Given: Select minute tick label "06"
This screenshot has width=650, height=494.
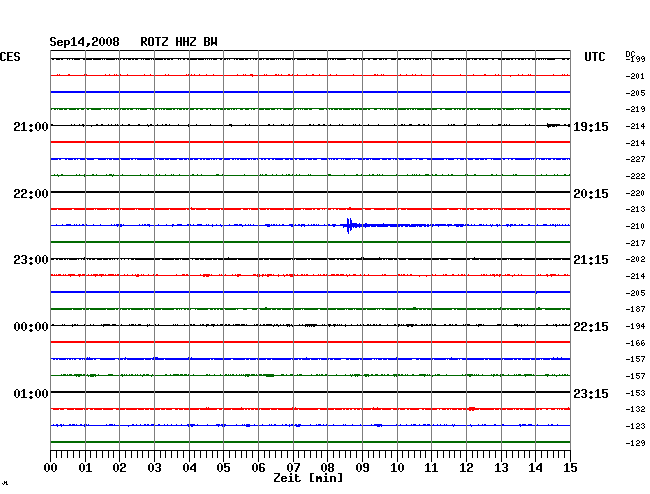Looking at the screenshot, I should [x=258, y=468].
